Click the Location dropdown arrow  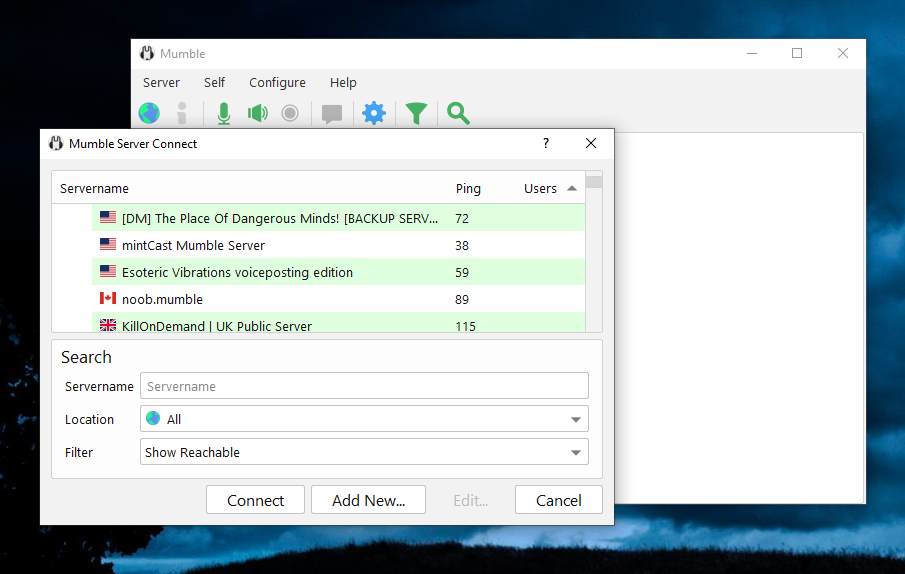575,419
